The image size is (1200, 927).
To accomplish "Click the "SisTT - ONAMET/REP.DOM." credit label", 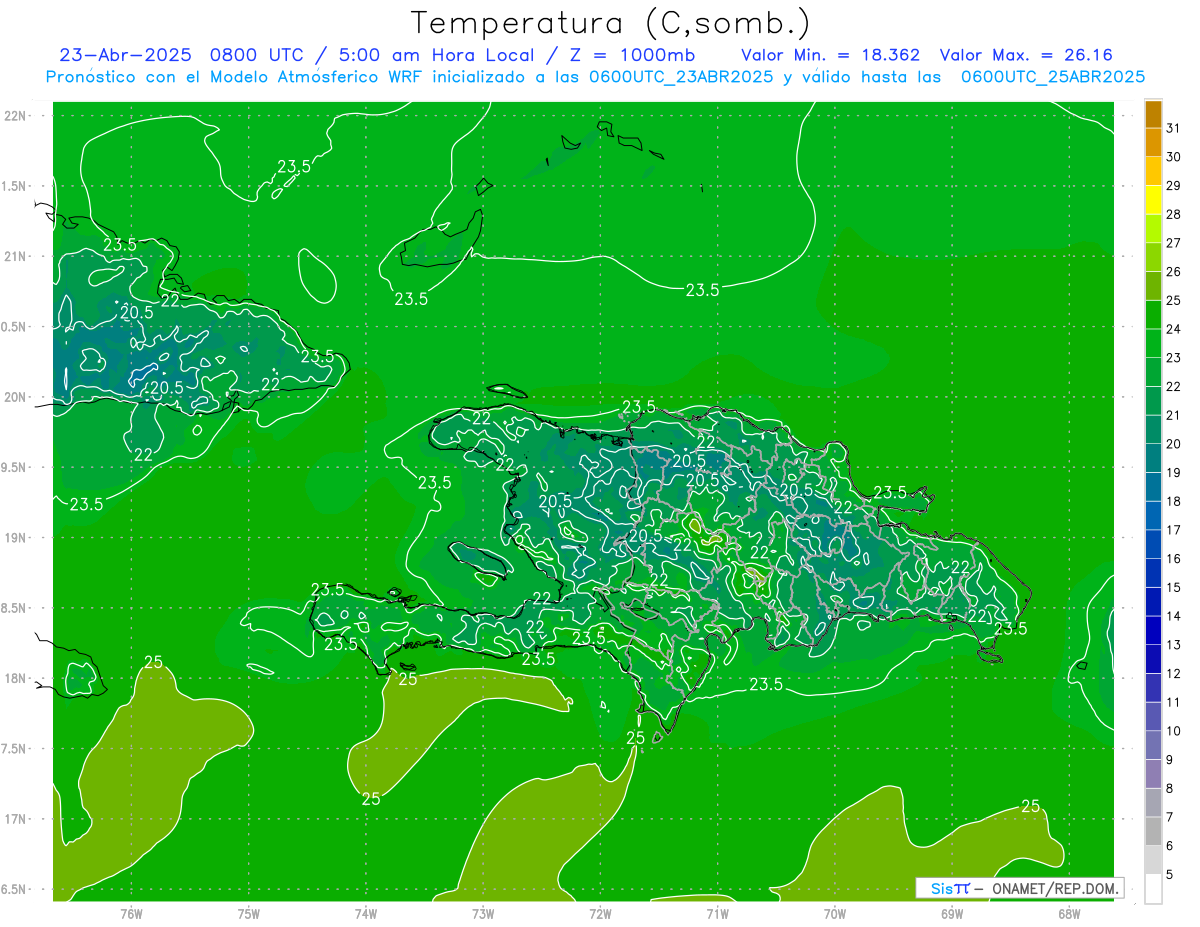I will (x=1020, y=888).
